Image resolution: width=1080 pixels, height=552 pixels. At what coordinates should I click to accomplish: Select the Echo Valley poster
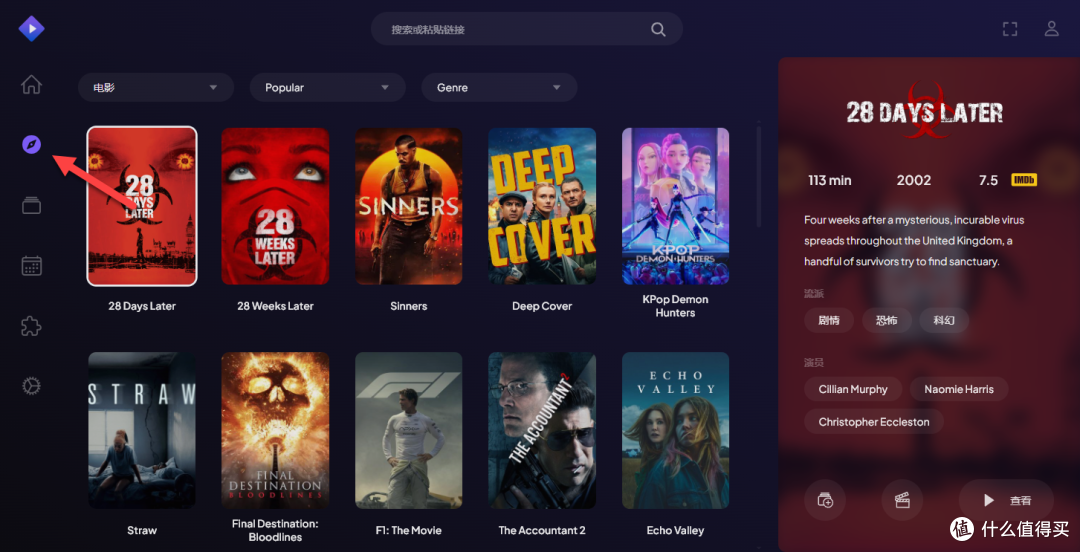(676, 431)
